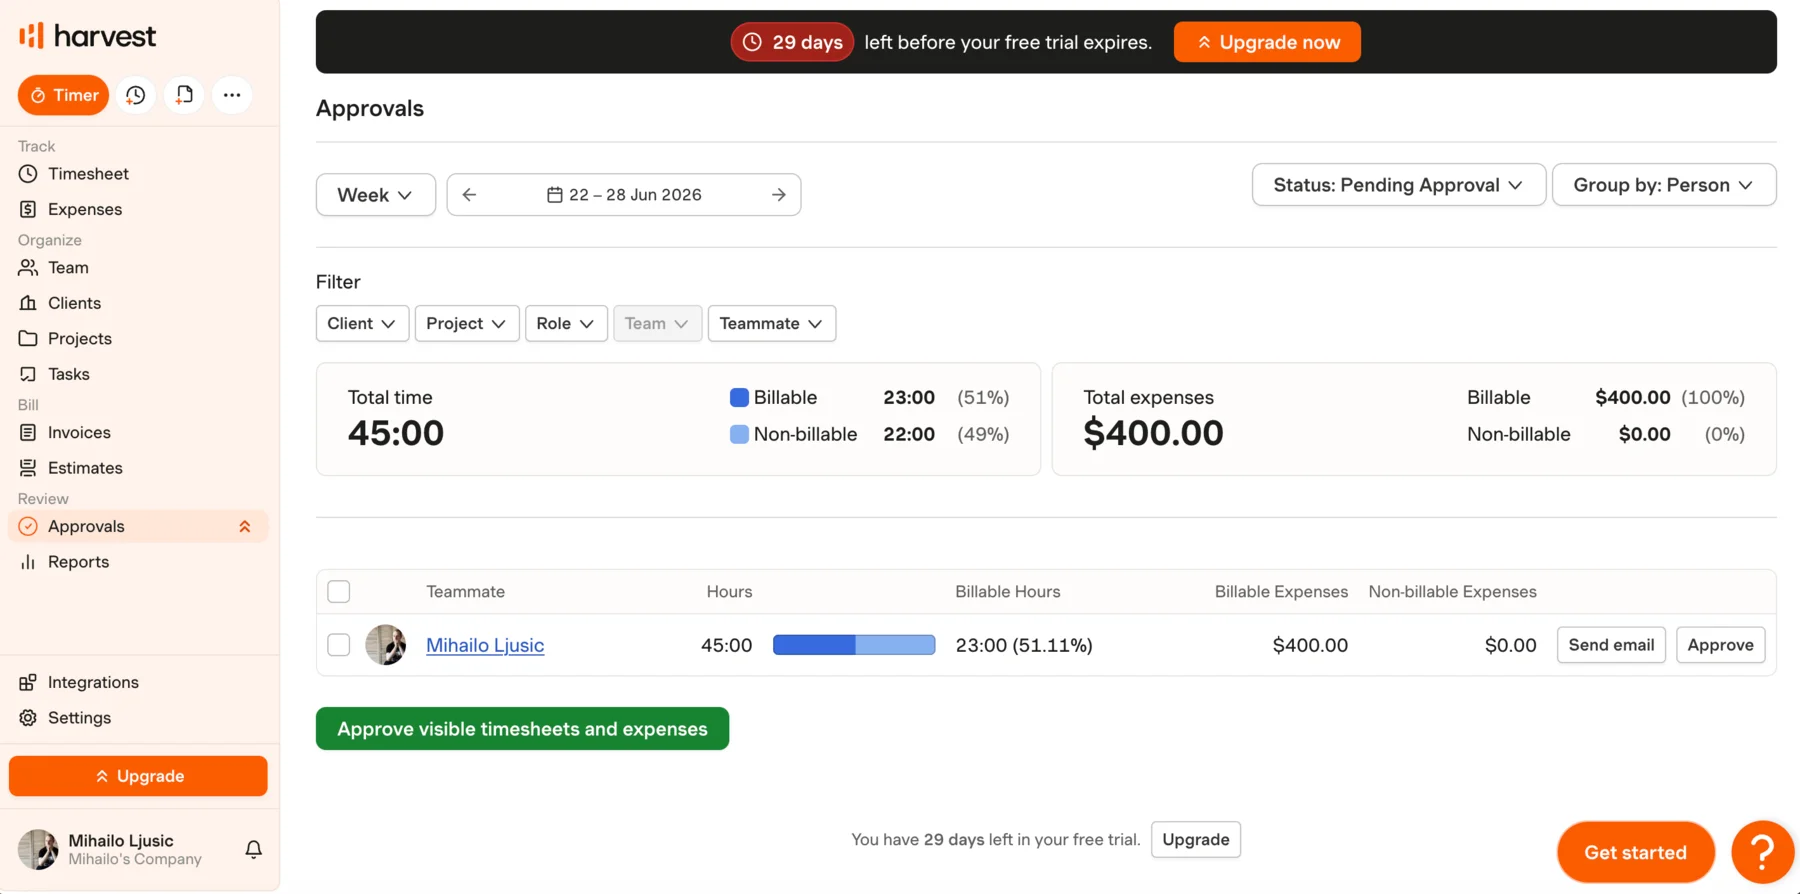The image size is (1800, 894).
Task: Click the Harvest logo
Action: (x=88, y=36)
